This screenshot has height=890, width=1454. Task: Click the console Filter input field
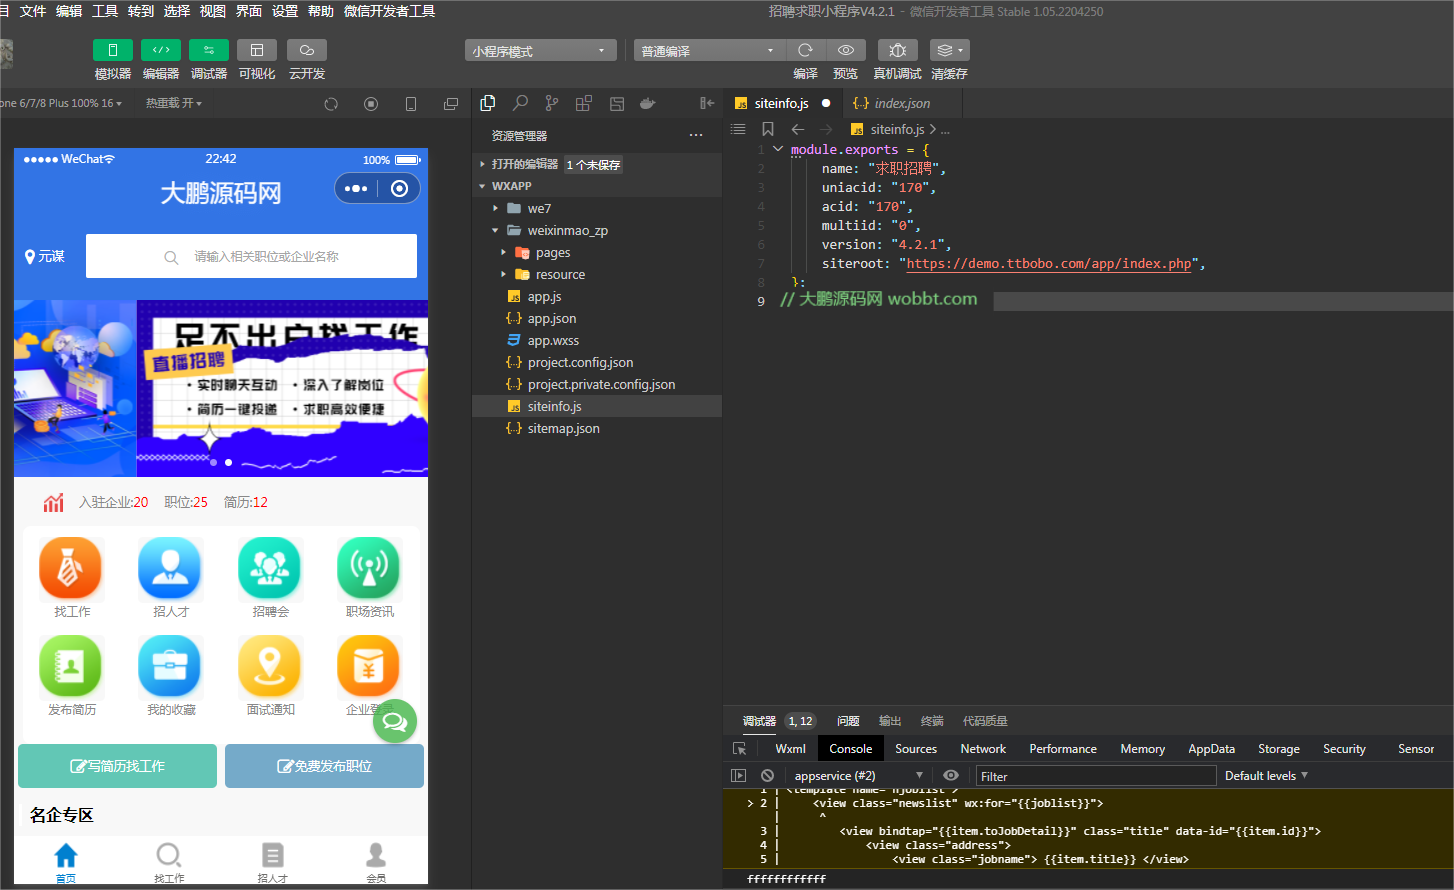(x=1095, y=776)
